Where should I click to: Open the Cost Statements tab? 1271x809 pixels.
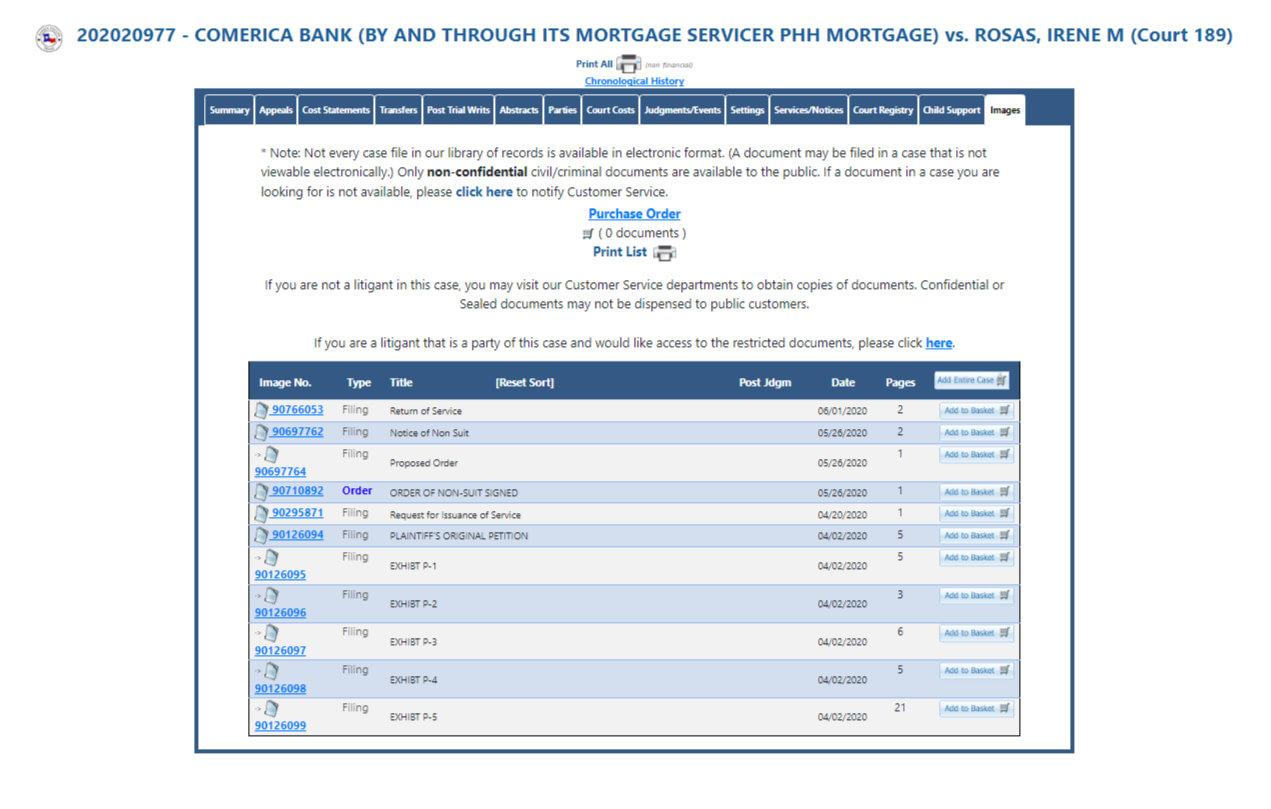[x=336, y=110]
